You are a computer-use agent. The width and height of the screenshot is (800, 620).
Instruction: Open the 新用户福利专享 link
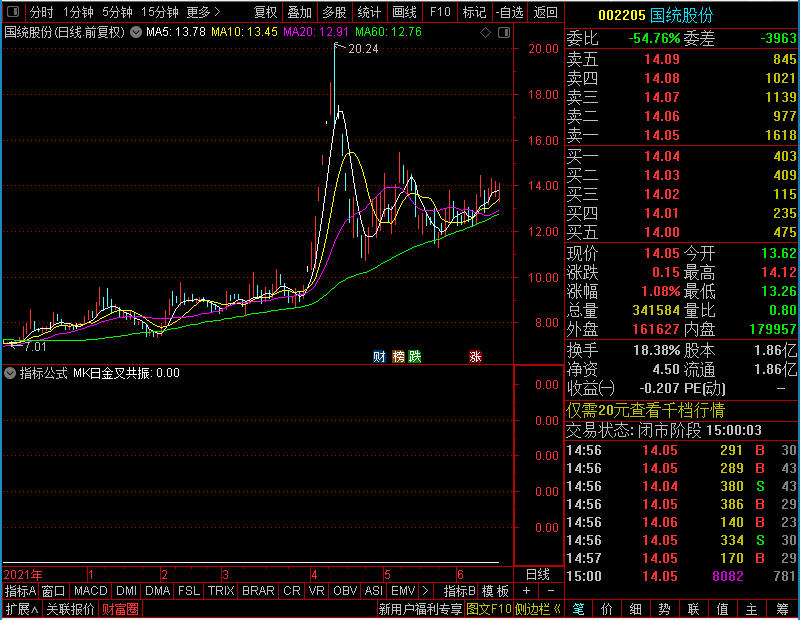point(420,609)
